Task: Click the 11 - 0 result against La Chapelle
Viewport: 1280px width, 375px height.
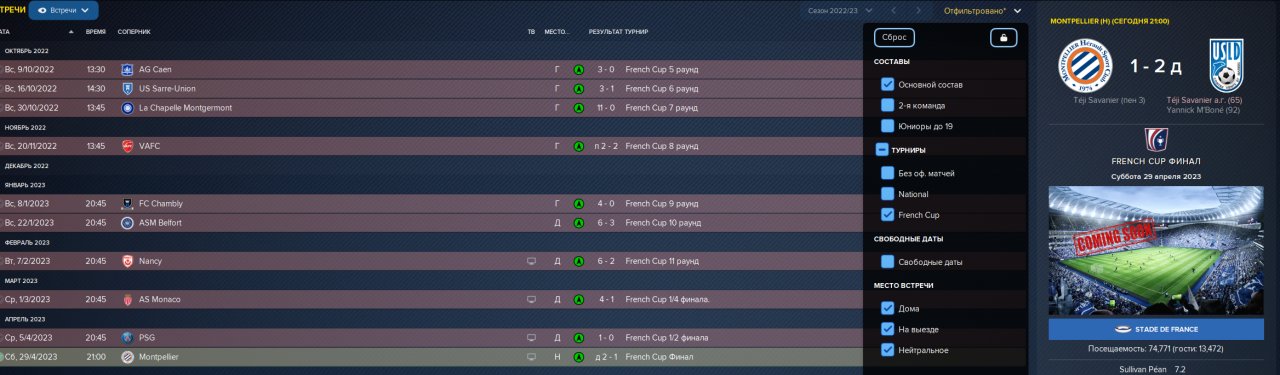Action: point(605,108)
